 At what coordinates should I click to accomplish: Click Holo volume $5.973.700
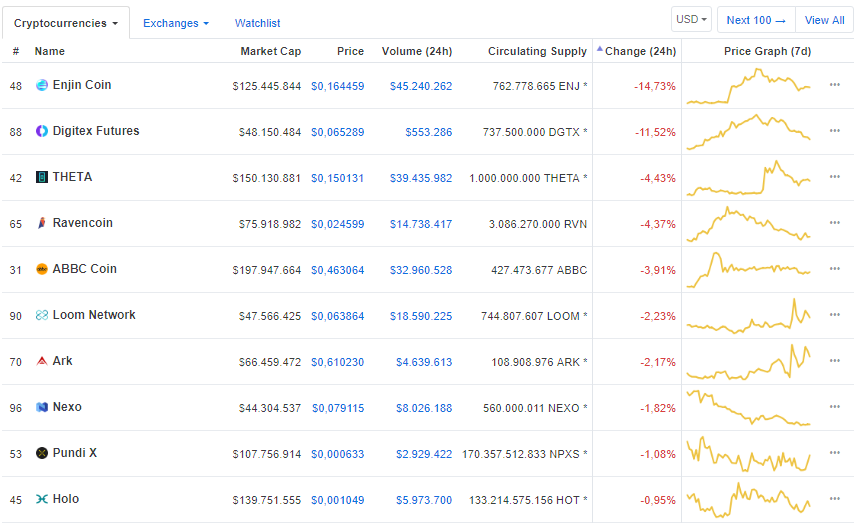(x=424, y=500)
